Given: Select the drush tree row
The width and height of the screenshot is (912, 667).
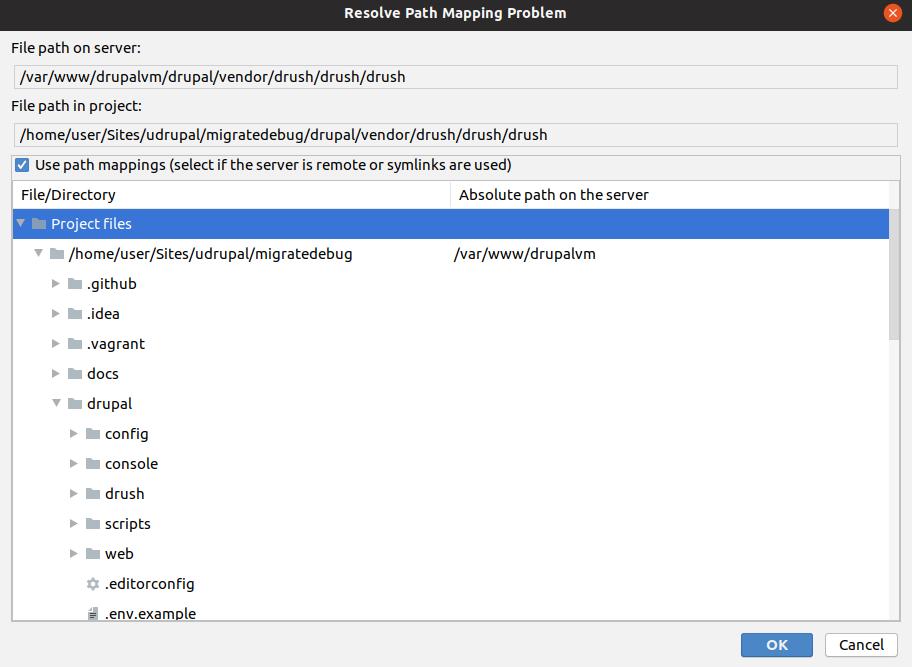Looking at the screenshot, I should [451, 494].
